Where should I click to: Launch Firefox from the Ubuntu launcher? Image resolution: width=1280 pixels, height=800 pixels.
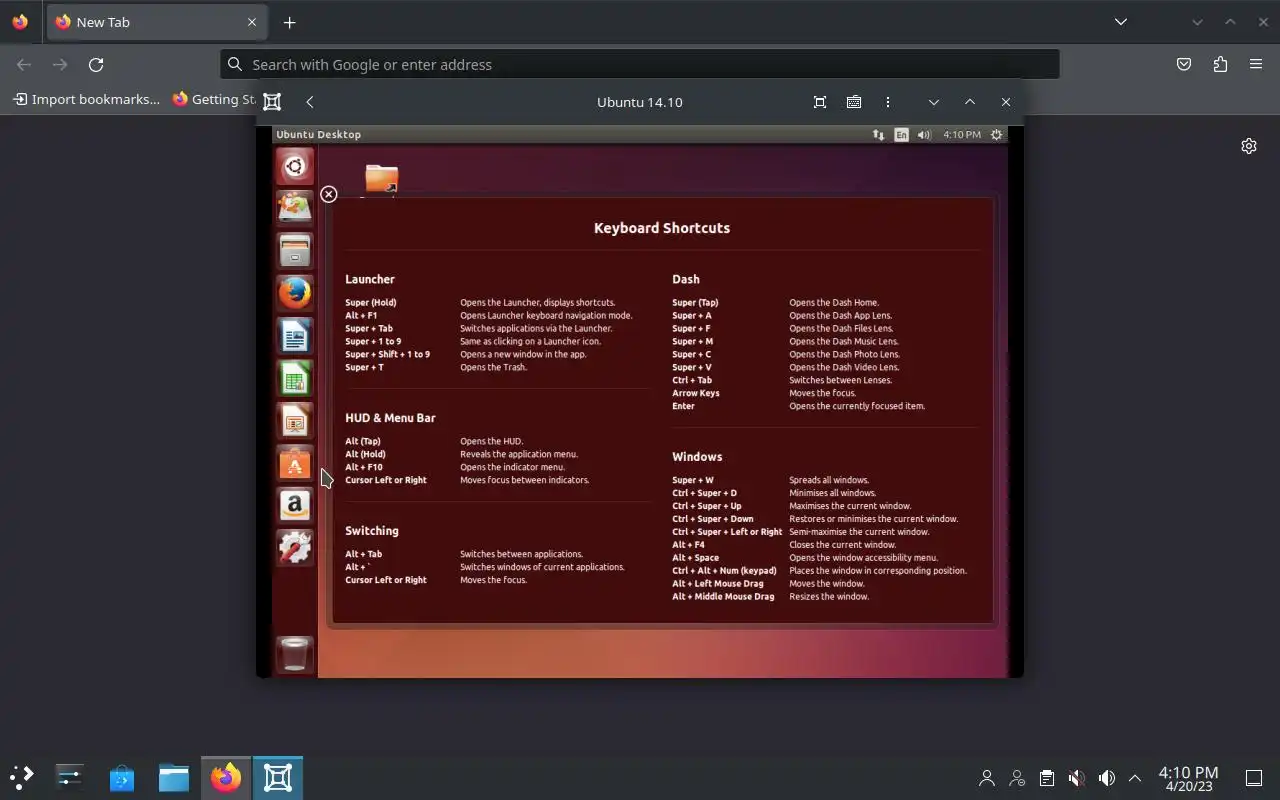294,293
